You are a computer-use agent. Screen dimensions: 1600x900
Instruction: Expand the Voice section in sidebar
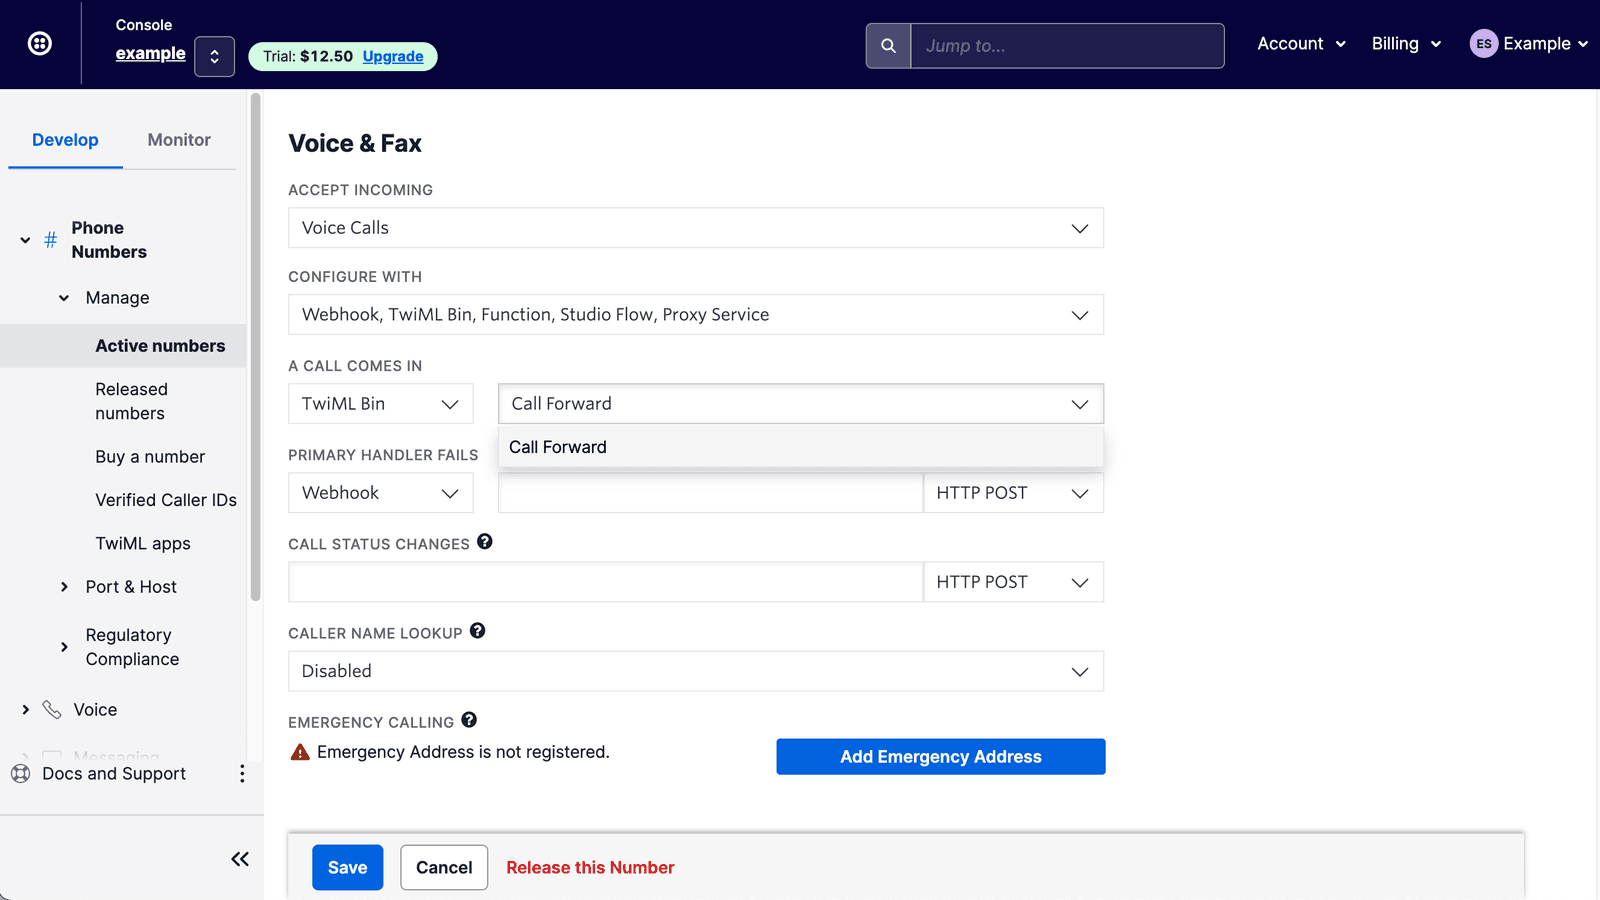[x=26, y=710]
